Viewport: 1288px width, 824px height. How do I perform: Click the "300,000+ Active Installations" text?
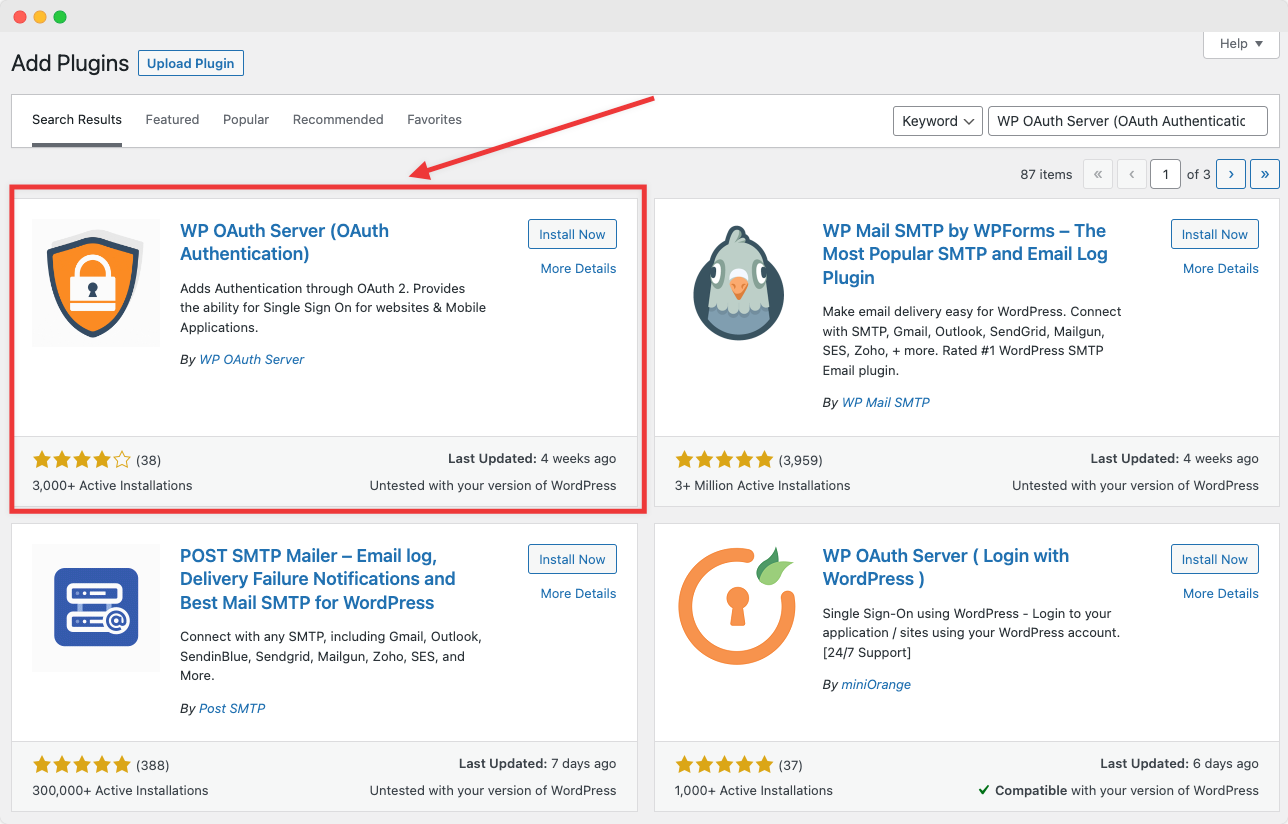[x=120, y=790]
